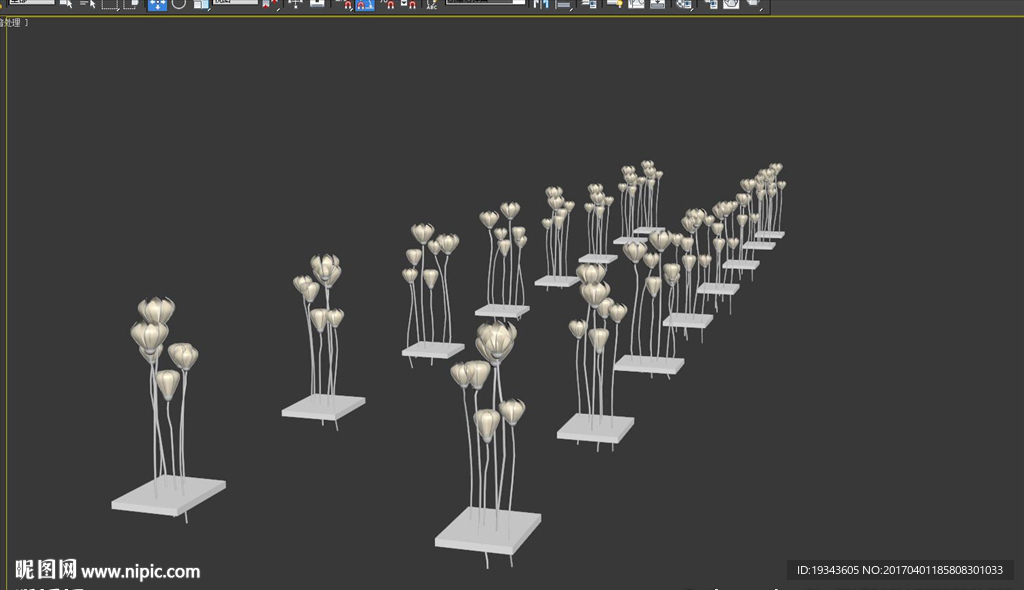Screen dimensions: 1024x590
Task: Open the selection filter dropdown
Action: (31, 2)
